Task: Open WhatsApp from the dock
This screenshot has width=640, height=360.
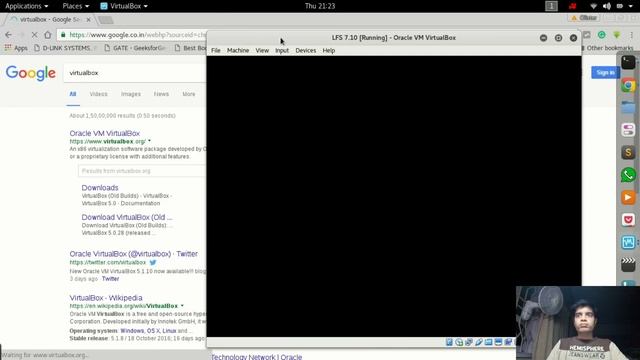Action: pos(628,175)
